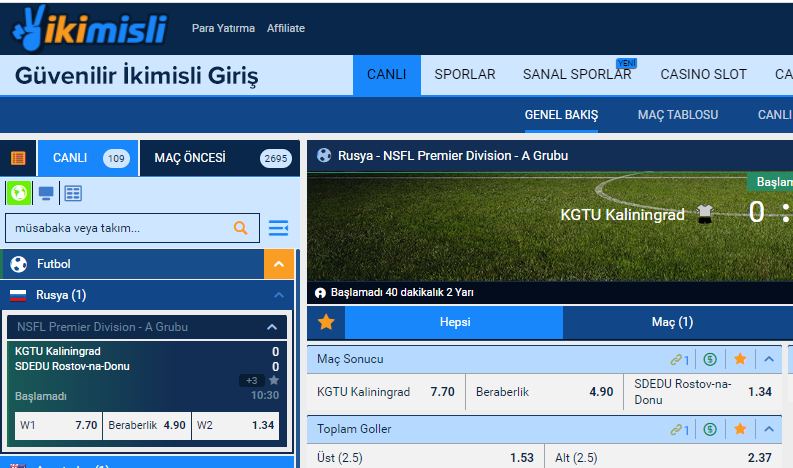Select the CANLI 109 sidebar tab
Image resolution: width=793 pixels, height=468 pixels.
coord(88,158)
